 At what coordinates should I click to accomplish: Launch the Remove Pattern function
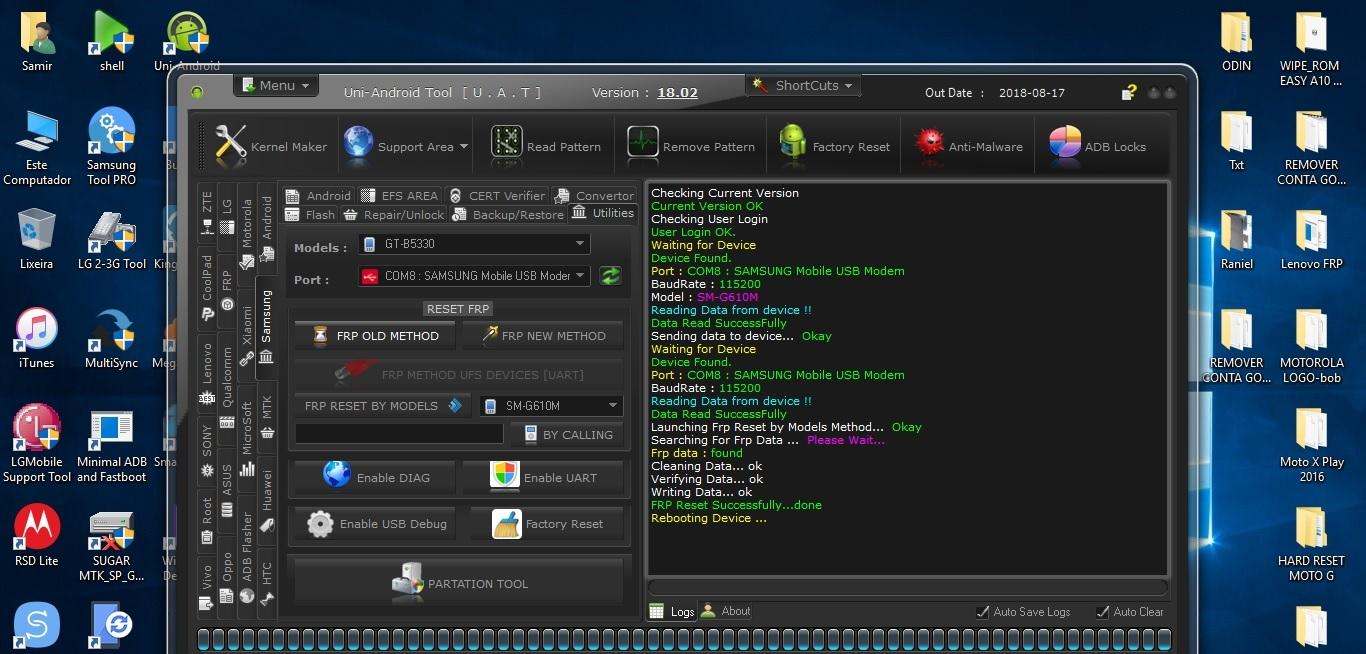691,146
